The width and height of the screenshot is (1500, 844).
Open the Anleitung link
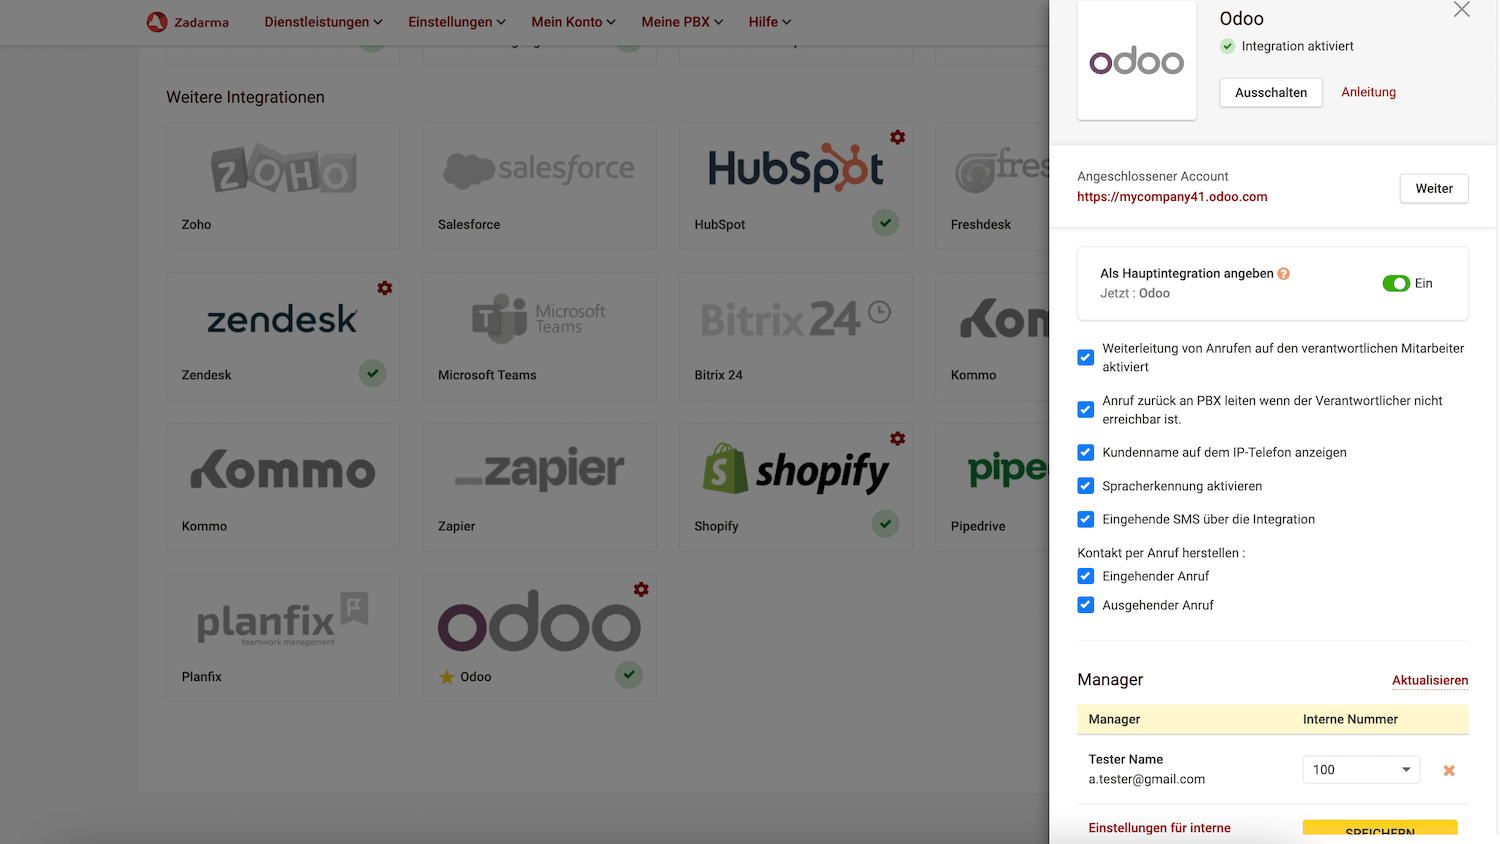[x=1368, y=92]
